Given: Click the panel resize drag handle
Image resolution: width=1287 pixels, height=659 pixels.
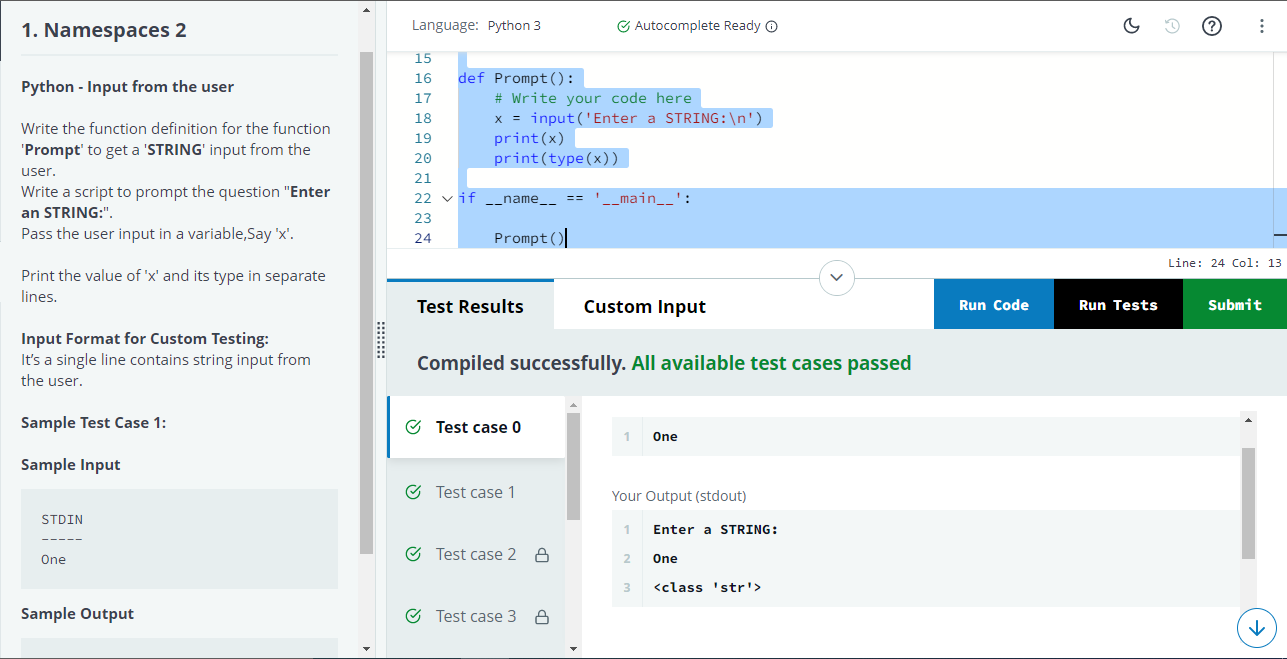Looking at the screenshot, I should 381,340.
